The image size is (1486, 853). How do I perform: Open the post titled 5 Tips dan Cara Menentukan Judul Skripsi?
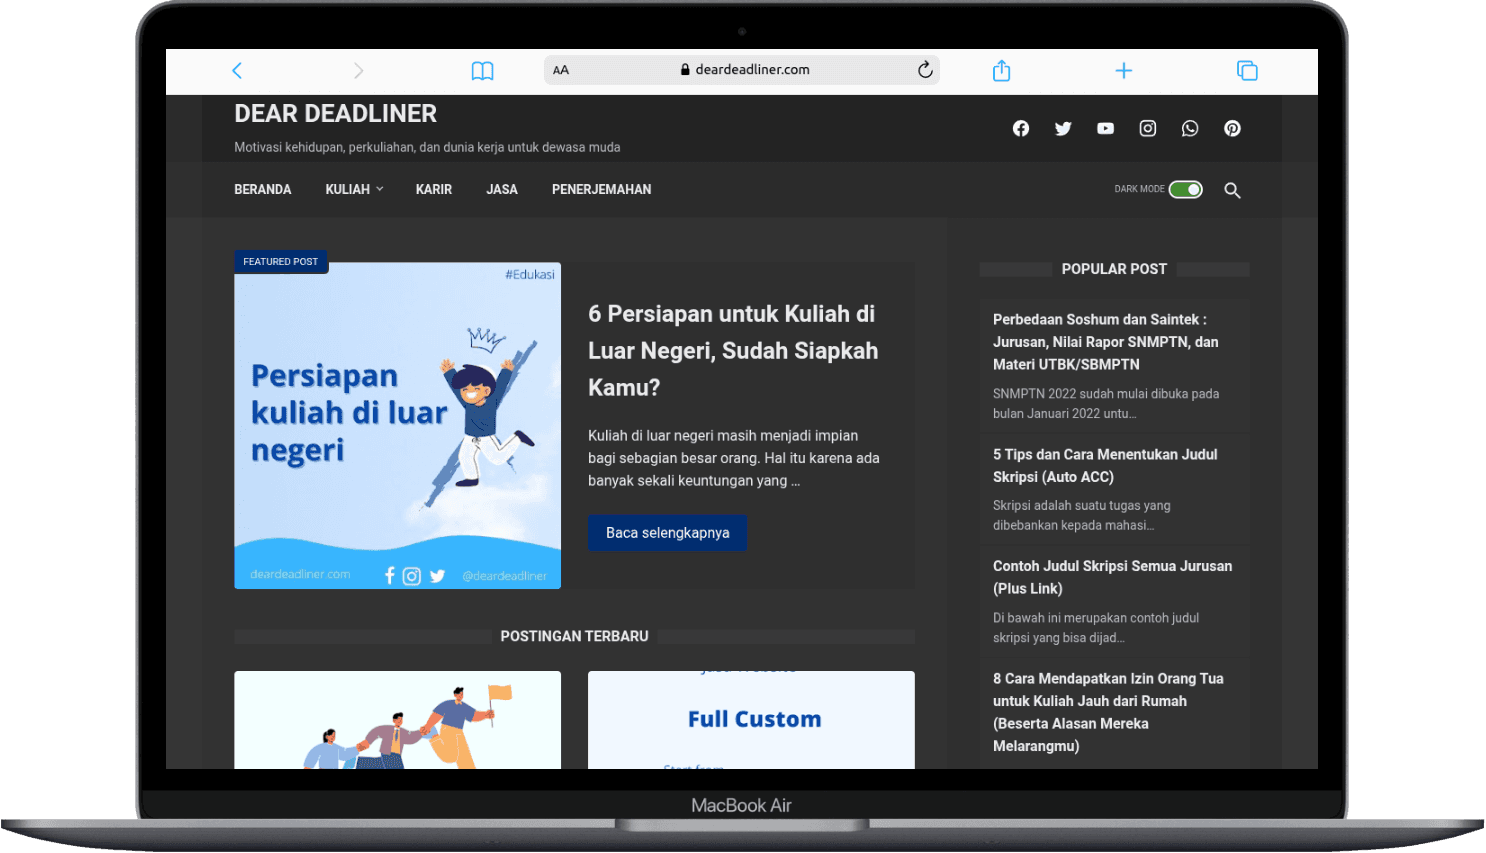point(1105,465)
